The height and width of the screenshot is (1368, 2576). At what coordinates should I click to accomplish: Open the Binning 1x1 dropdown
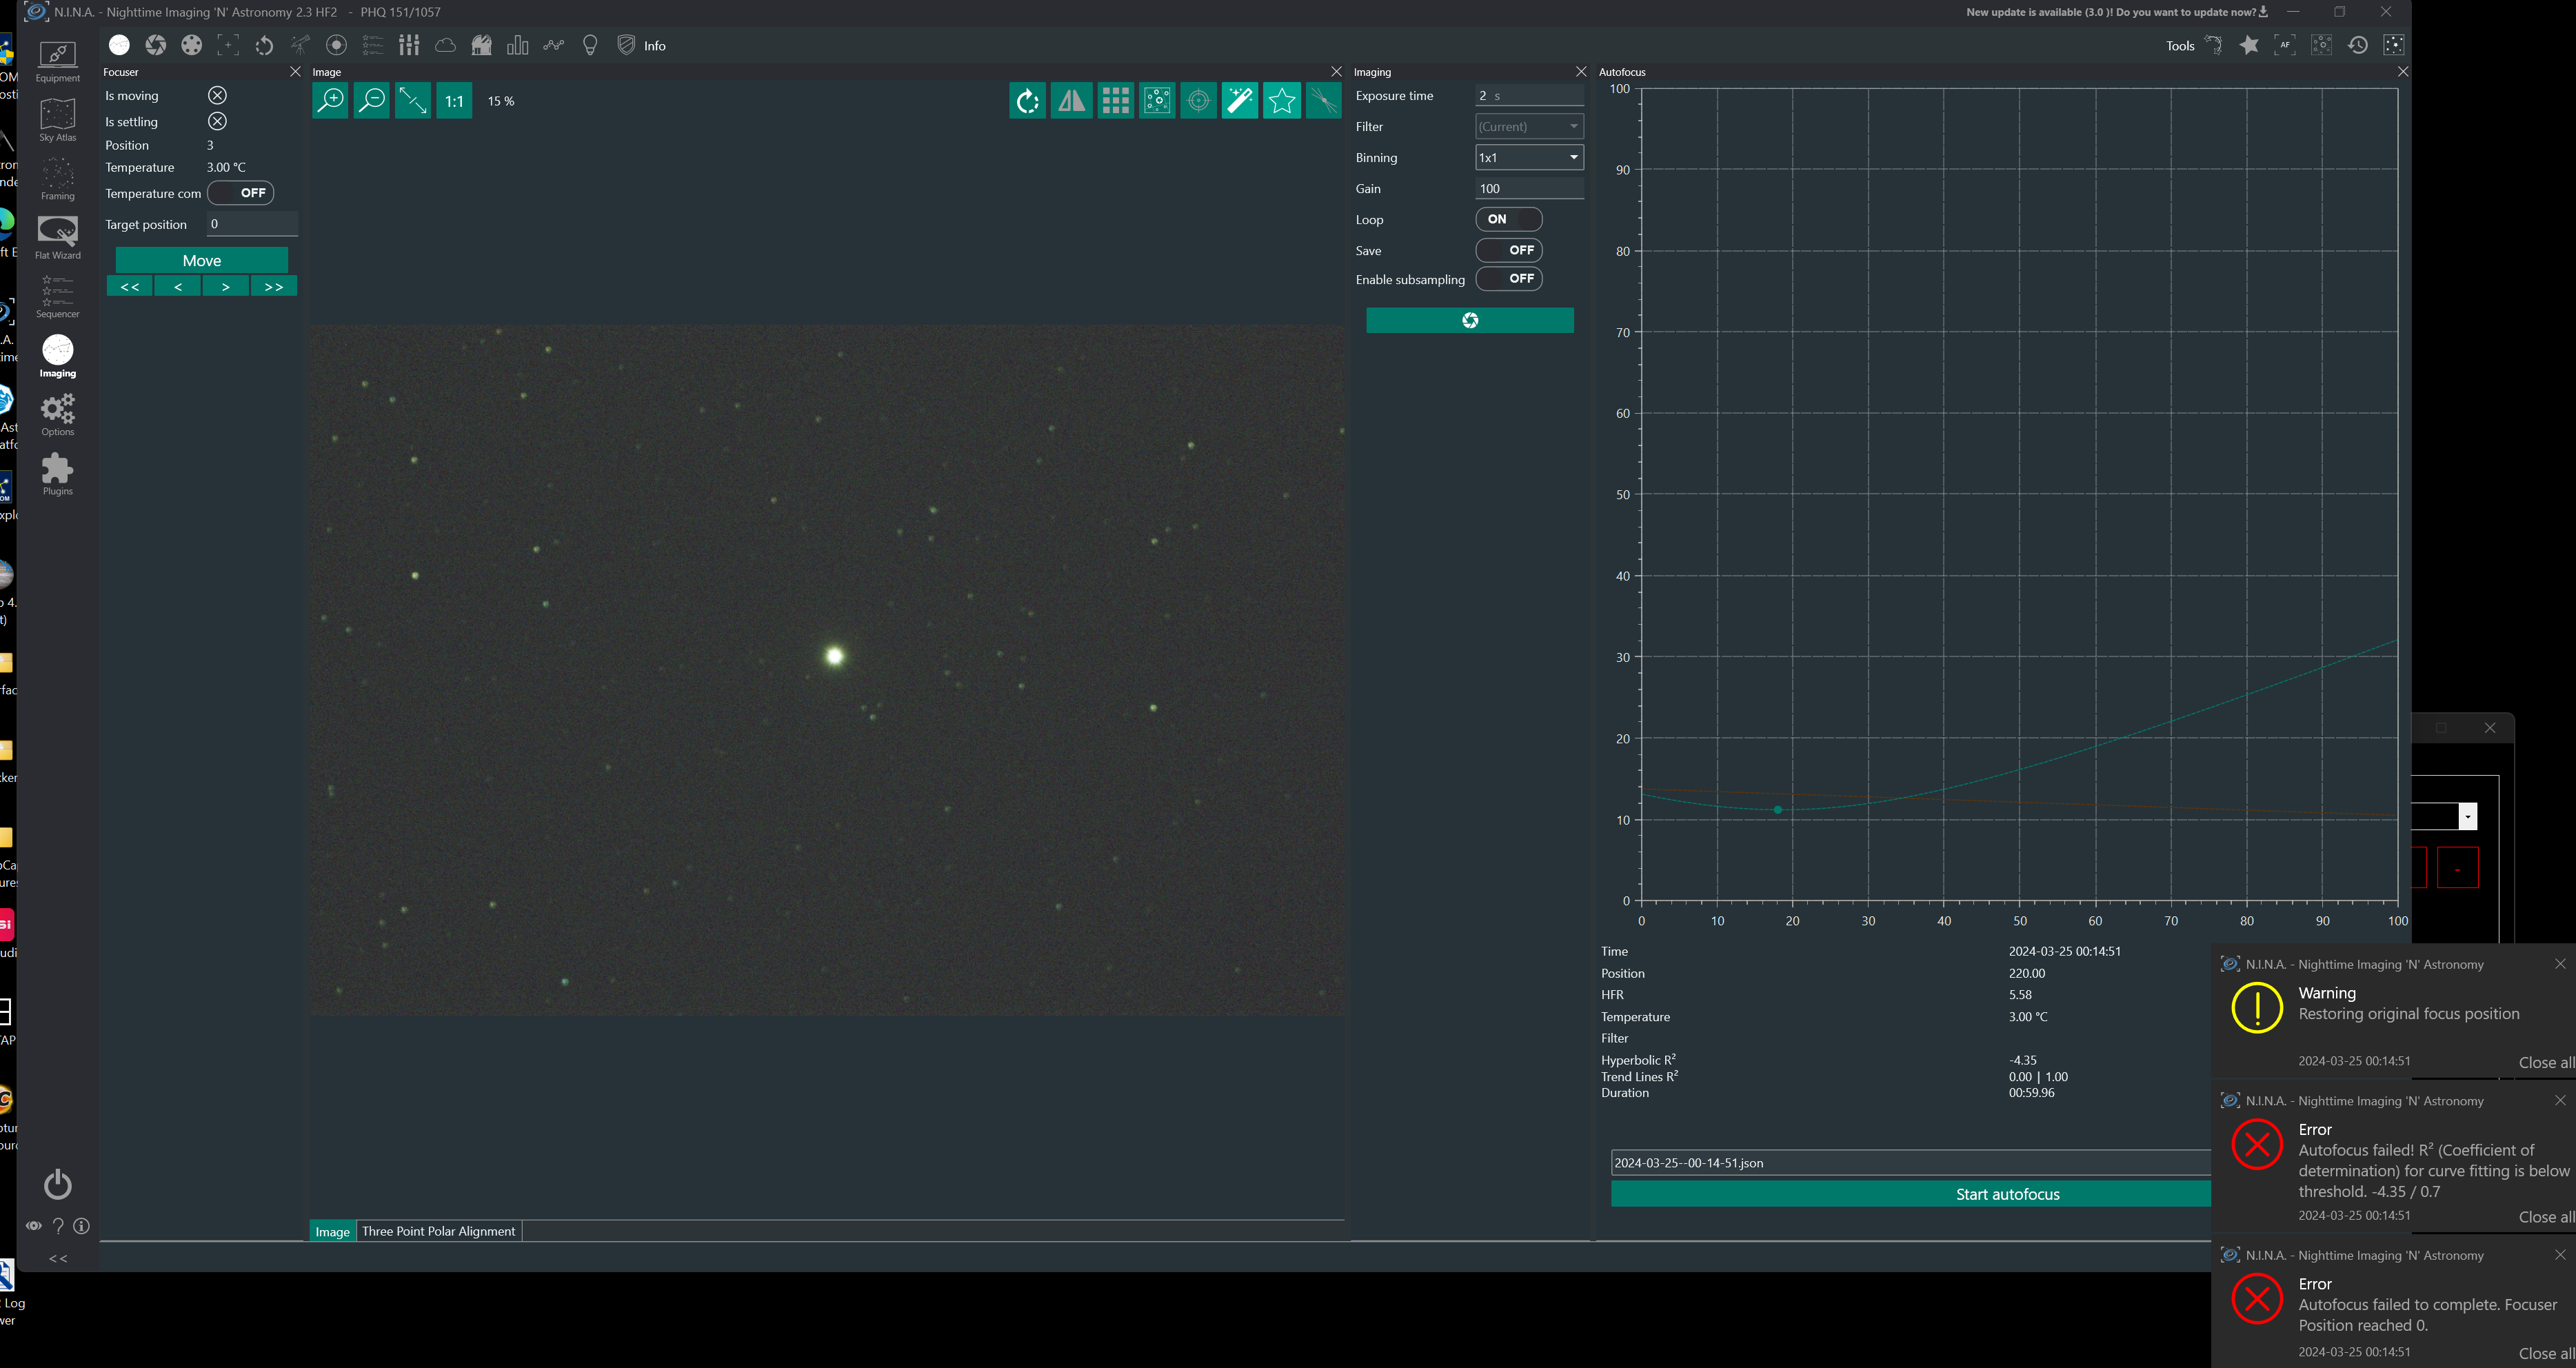pos(1528,157)
